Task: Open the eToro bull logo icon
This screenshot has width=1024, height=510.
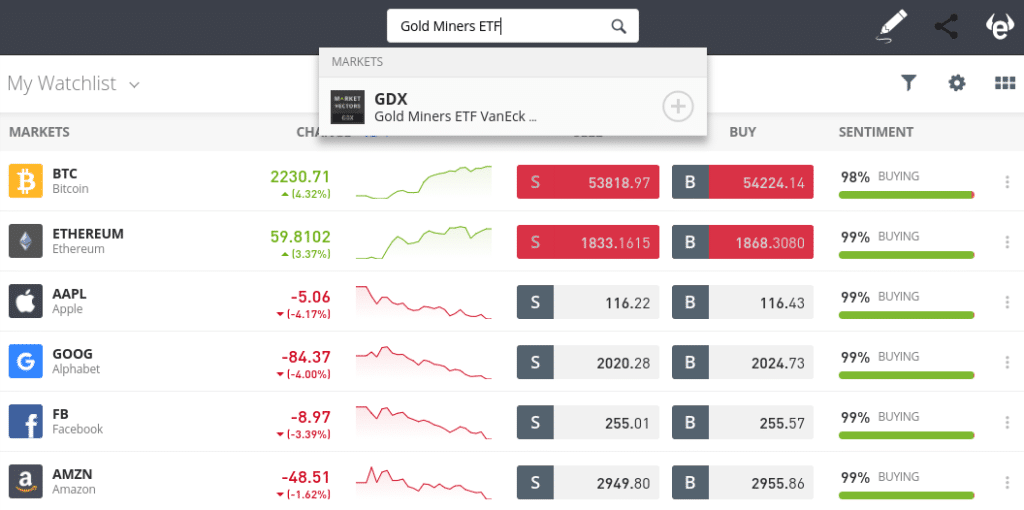Action: click(1000, 27)
